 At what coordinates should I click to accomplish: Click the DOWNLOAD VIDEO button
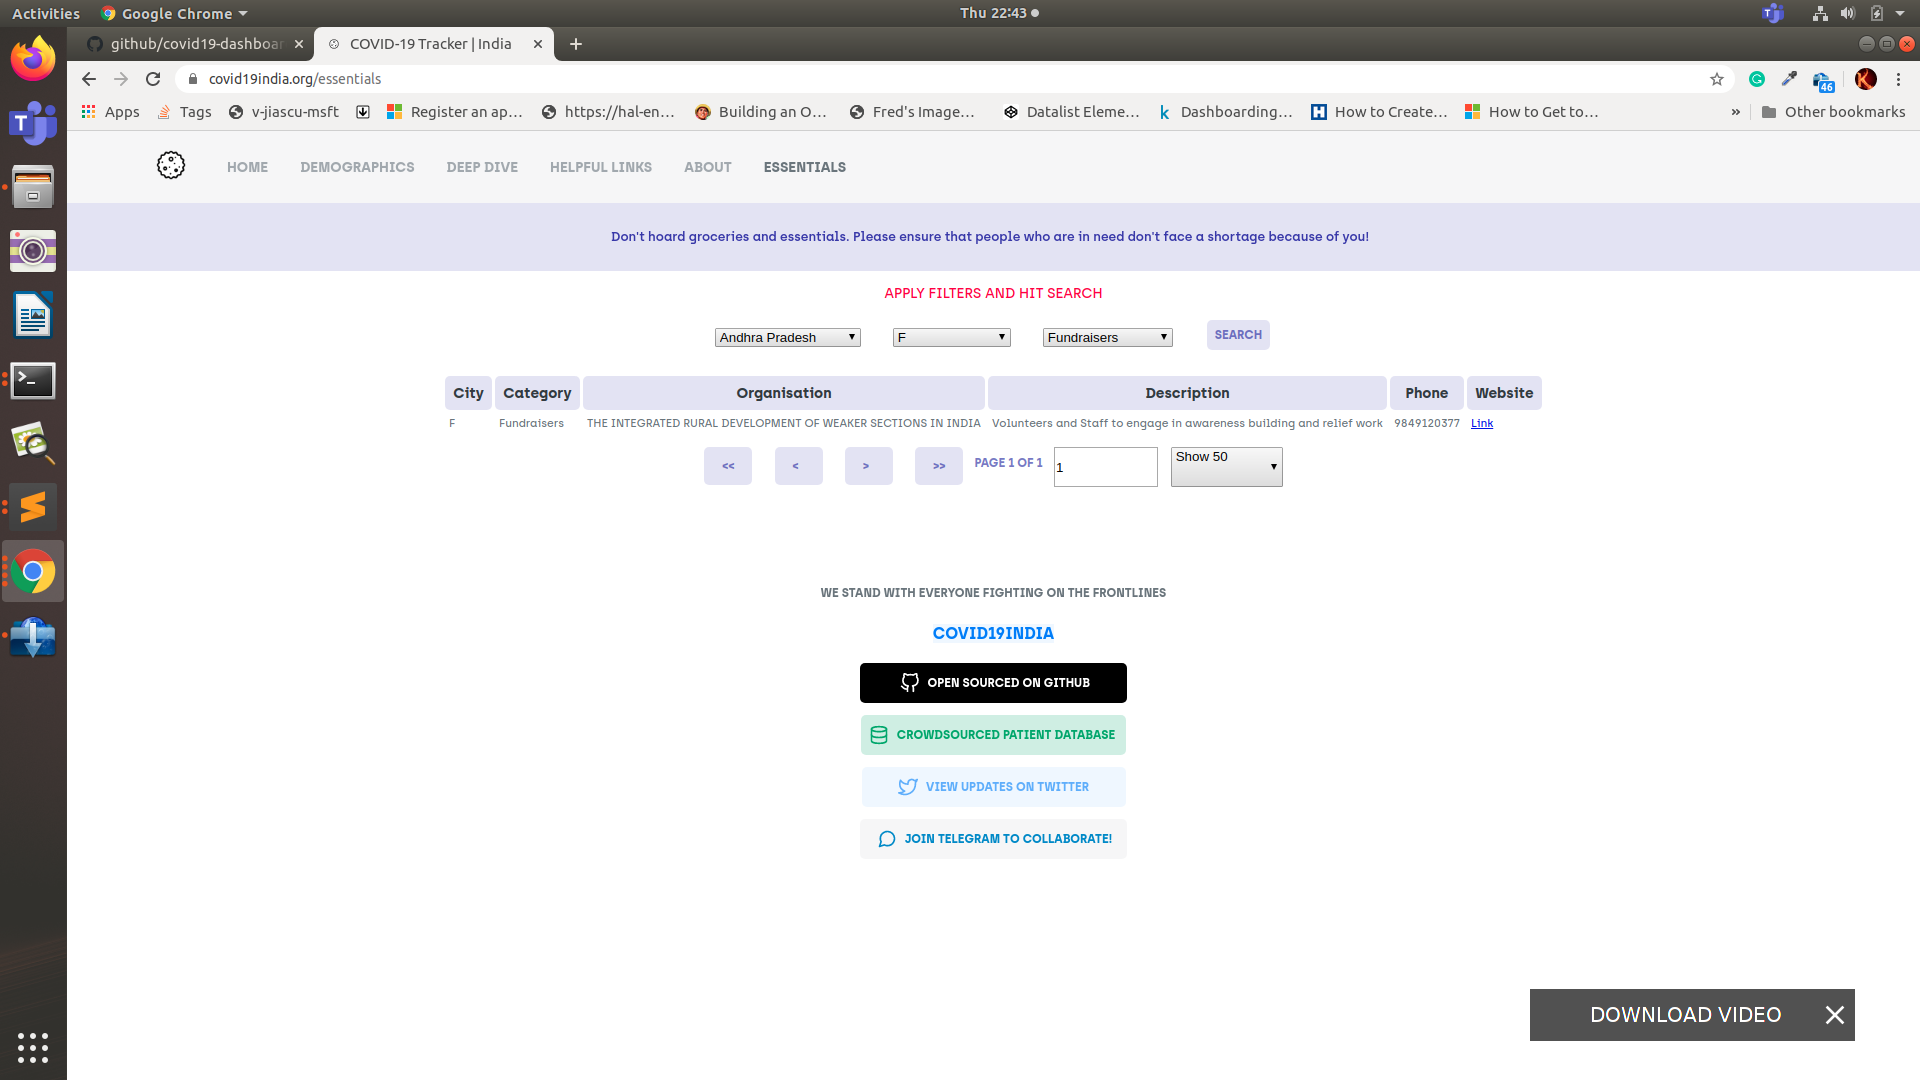point(1686,1015)
